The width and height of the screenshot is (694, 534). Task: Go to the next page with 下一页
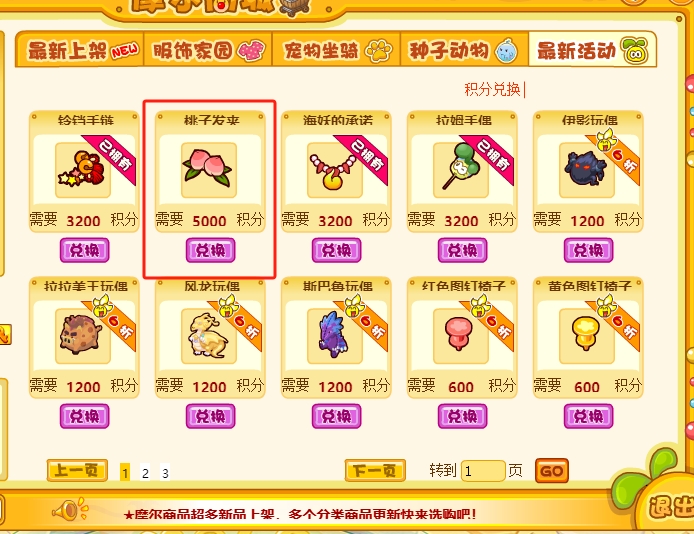[375, 470]
